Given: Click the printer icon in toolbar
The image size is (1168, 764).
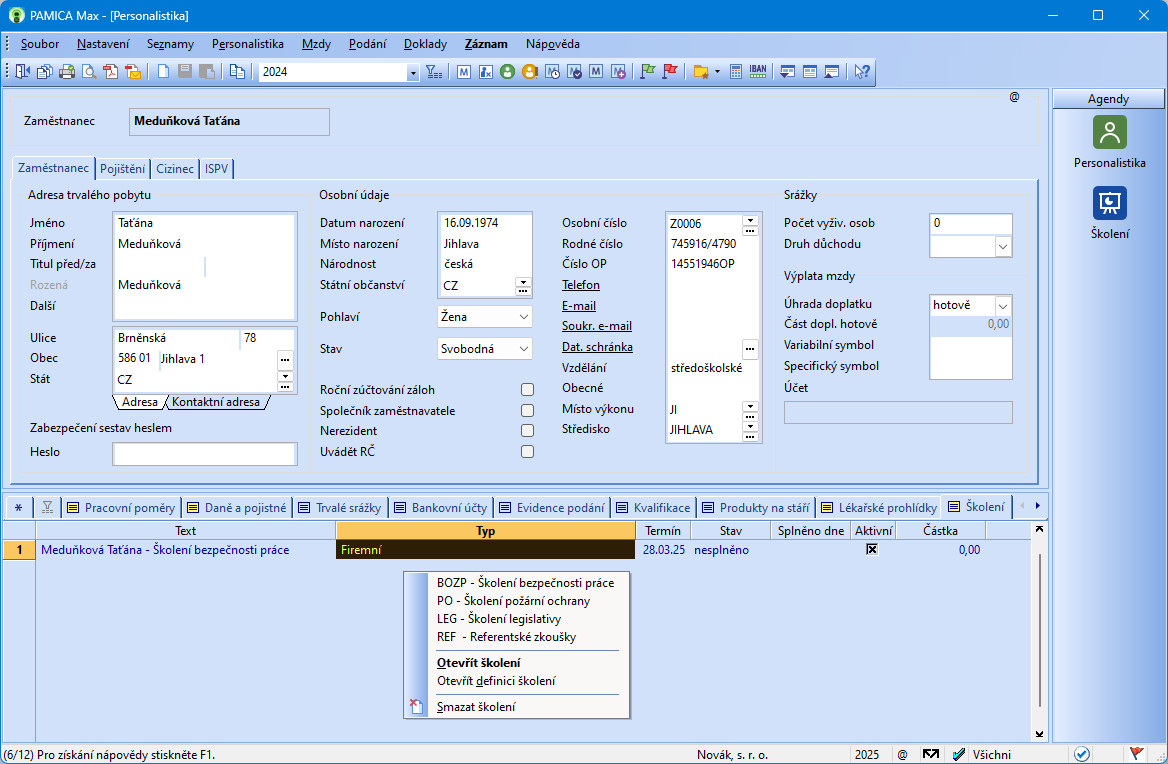Looking at the screenshot, I should (x=67, y=71).
